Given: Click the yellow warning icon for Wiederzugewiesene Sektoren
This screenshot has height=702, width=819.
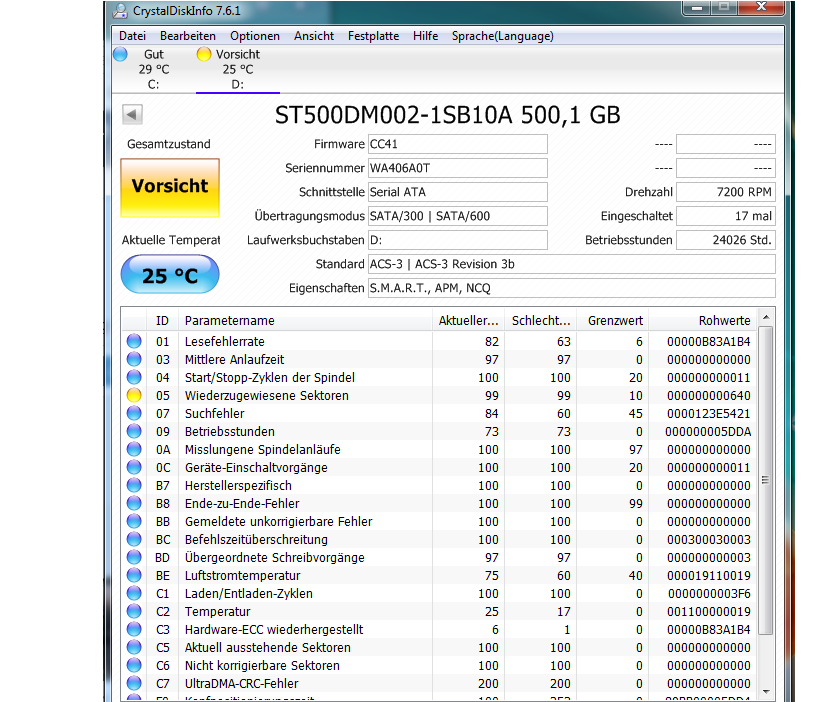Looking at the screenshot, I should (x=134, y=395).
